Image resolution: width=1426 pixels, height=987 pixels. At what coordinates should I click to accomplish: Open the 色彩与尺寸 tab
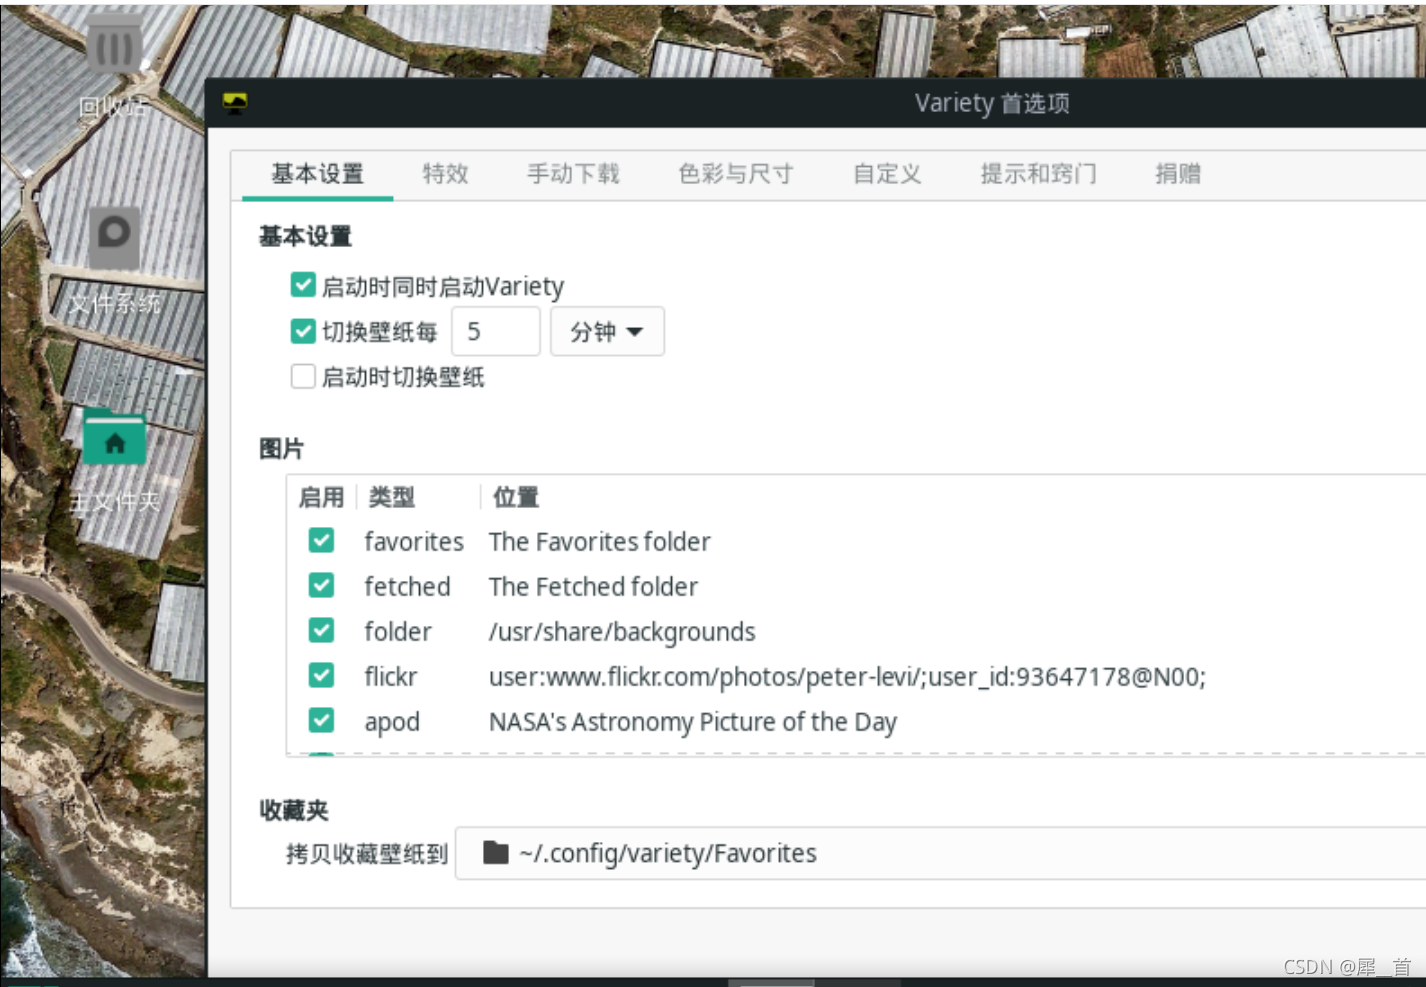tap(736, 174)
